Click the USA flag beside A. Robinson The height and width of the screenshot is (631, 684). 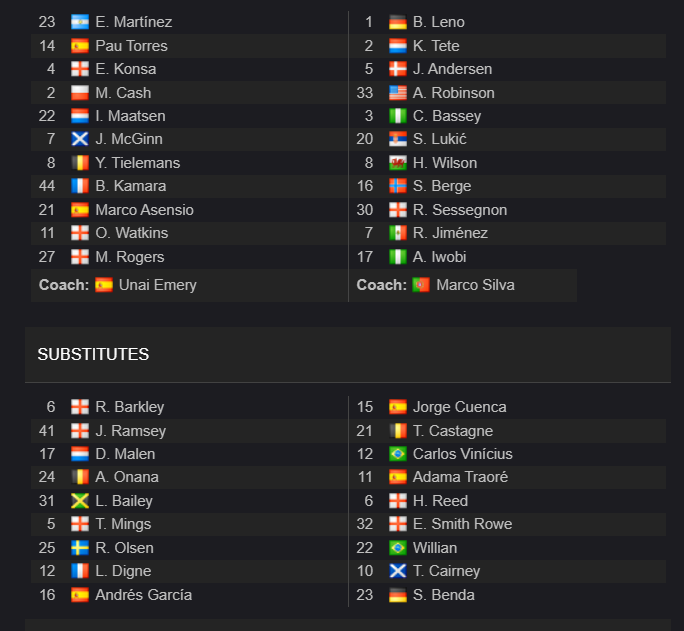point(398,93)
